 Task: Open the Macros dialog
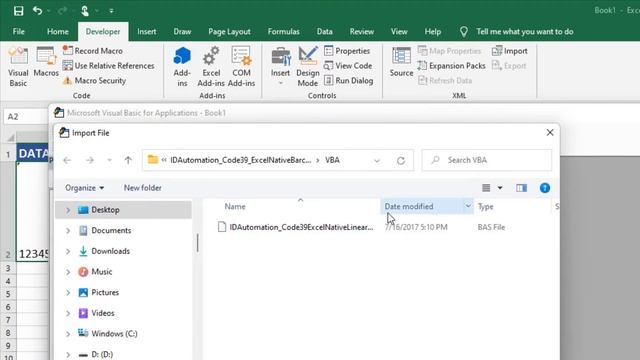click(46, 62)
